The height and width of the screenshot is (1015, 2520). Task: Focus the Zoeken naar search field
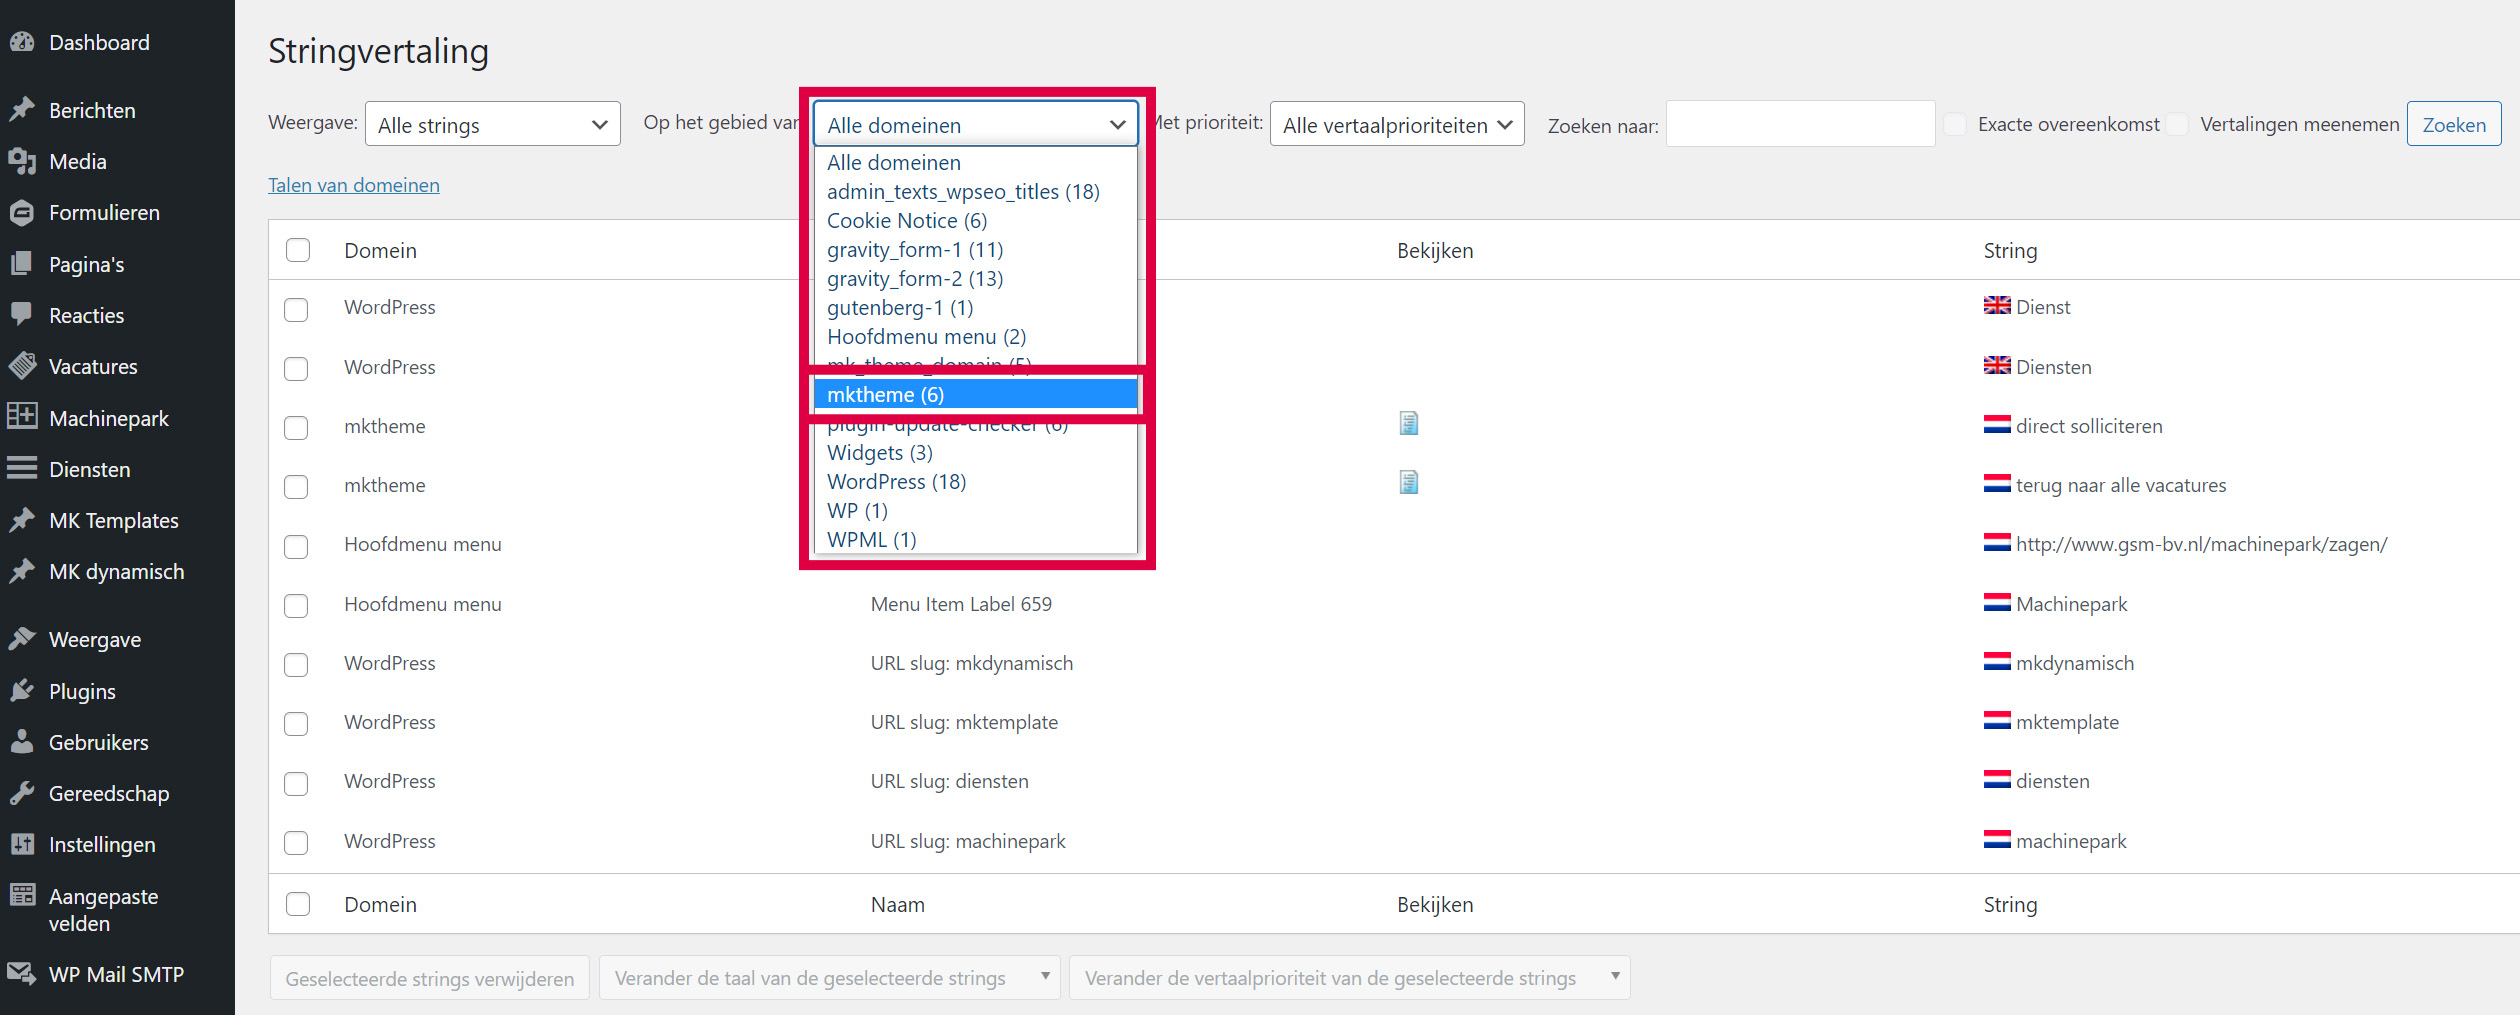coord(1800,124)
